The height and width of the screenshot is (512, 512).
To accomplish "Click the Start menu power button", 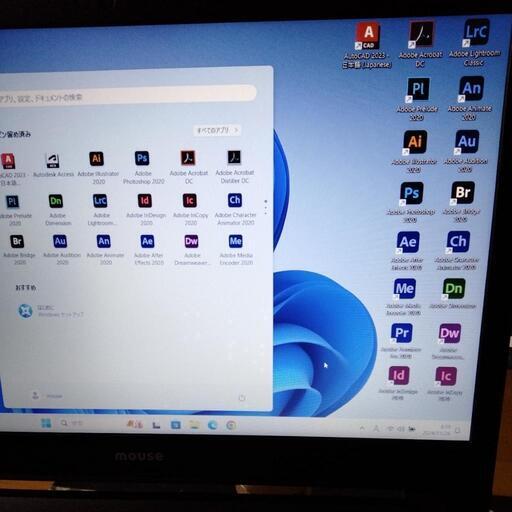I will click(242, 398).
